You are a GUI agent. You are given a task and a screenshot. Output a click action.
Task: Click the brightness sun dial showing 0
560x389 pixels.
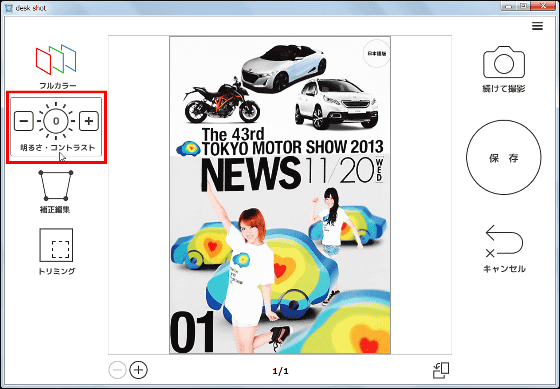pos(56,121)
